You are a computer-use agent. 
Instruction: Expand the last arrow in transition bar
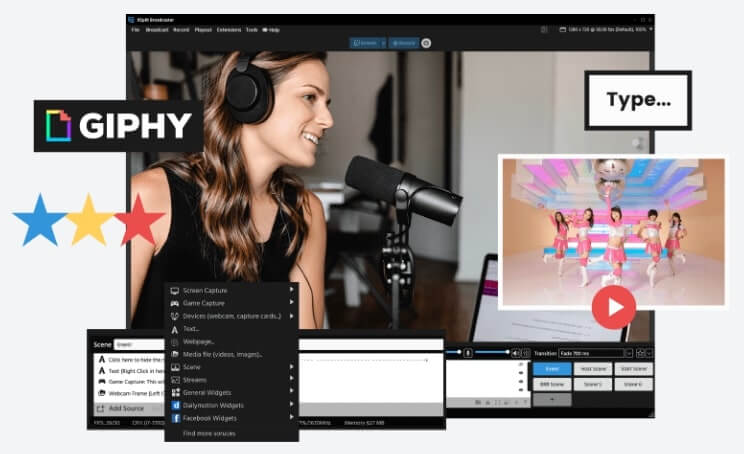click(649, 353)
